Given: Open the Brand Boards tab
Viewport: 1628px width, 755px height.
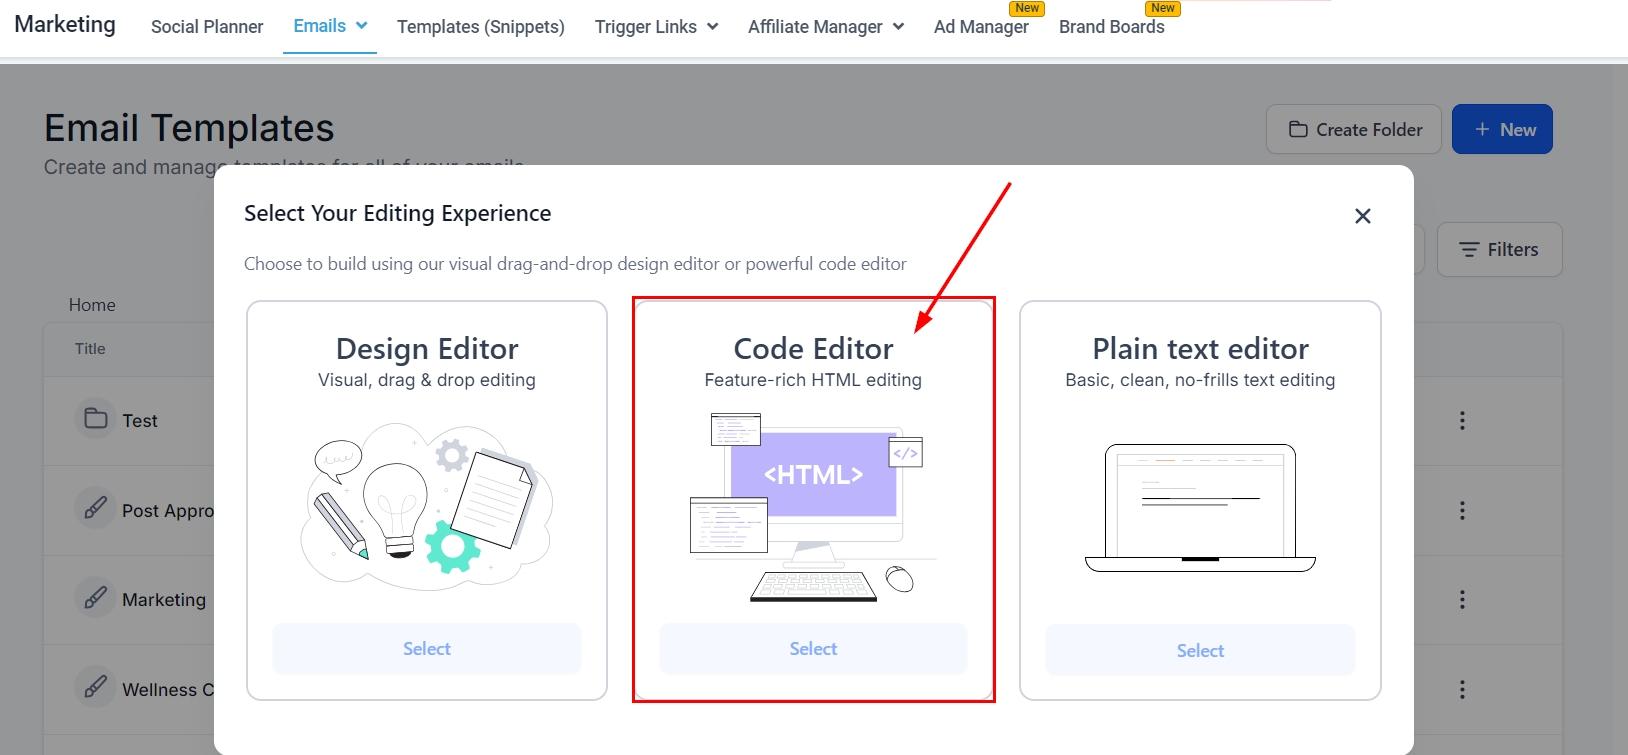Looking at the screenshot, I should pyautogui.click(x=1111, y=27).
